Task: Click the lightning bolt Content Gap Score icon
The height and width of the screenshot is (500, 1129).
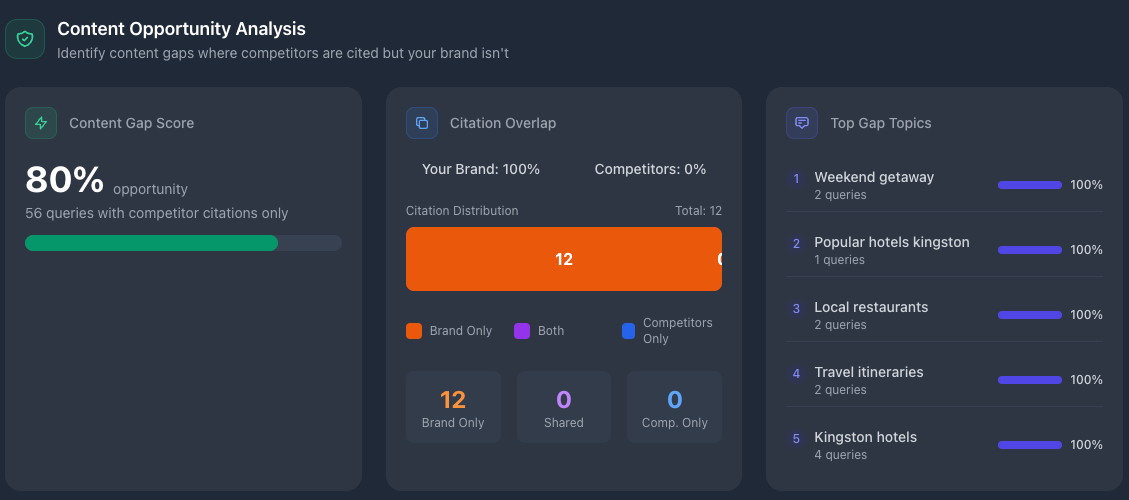Action: coord(41,123)
